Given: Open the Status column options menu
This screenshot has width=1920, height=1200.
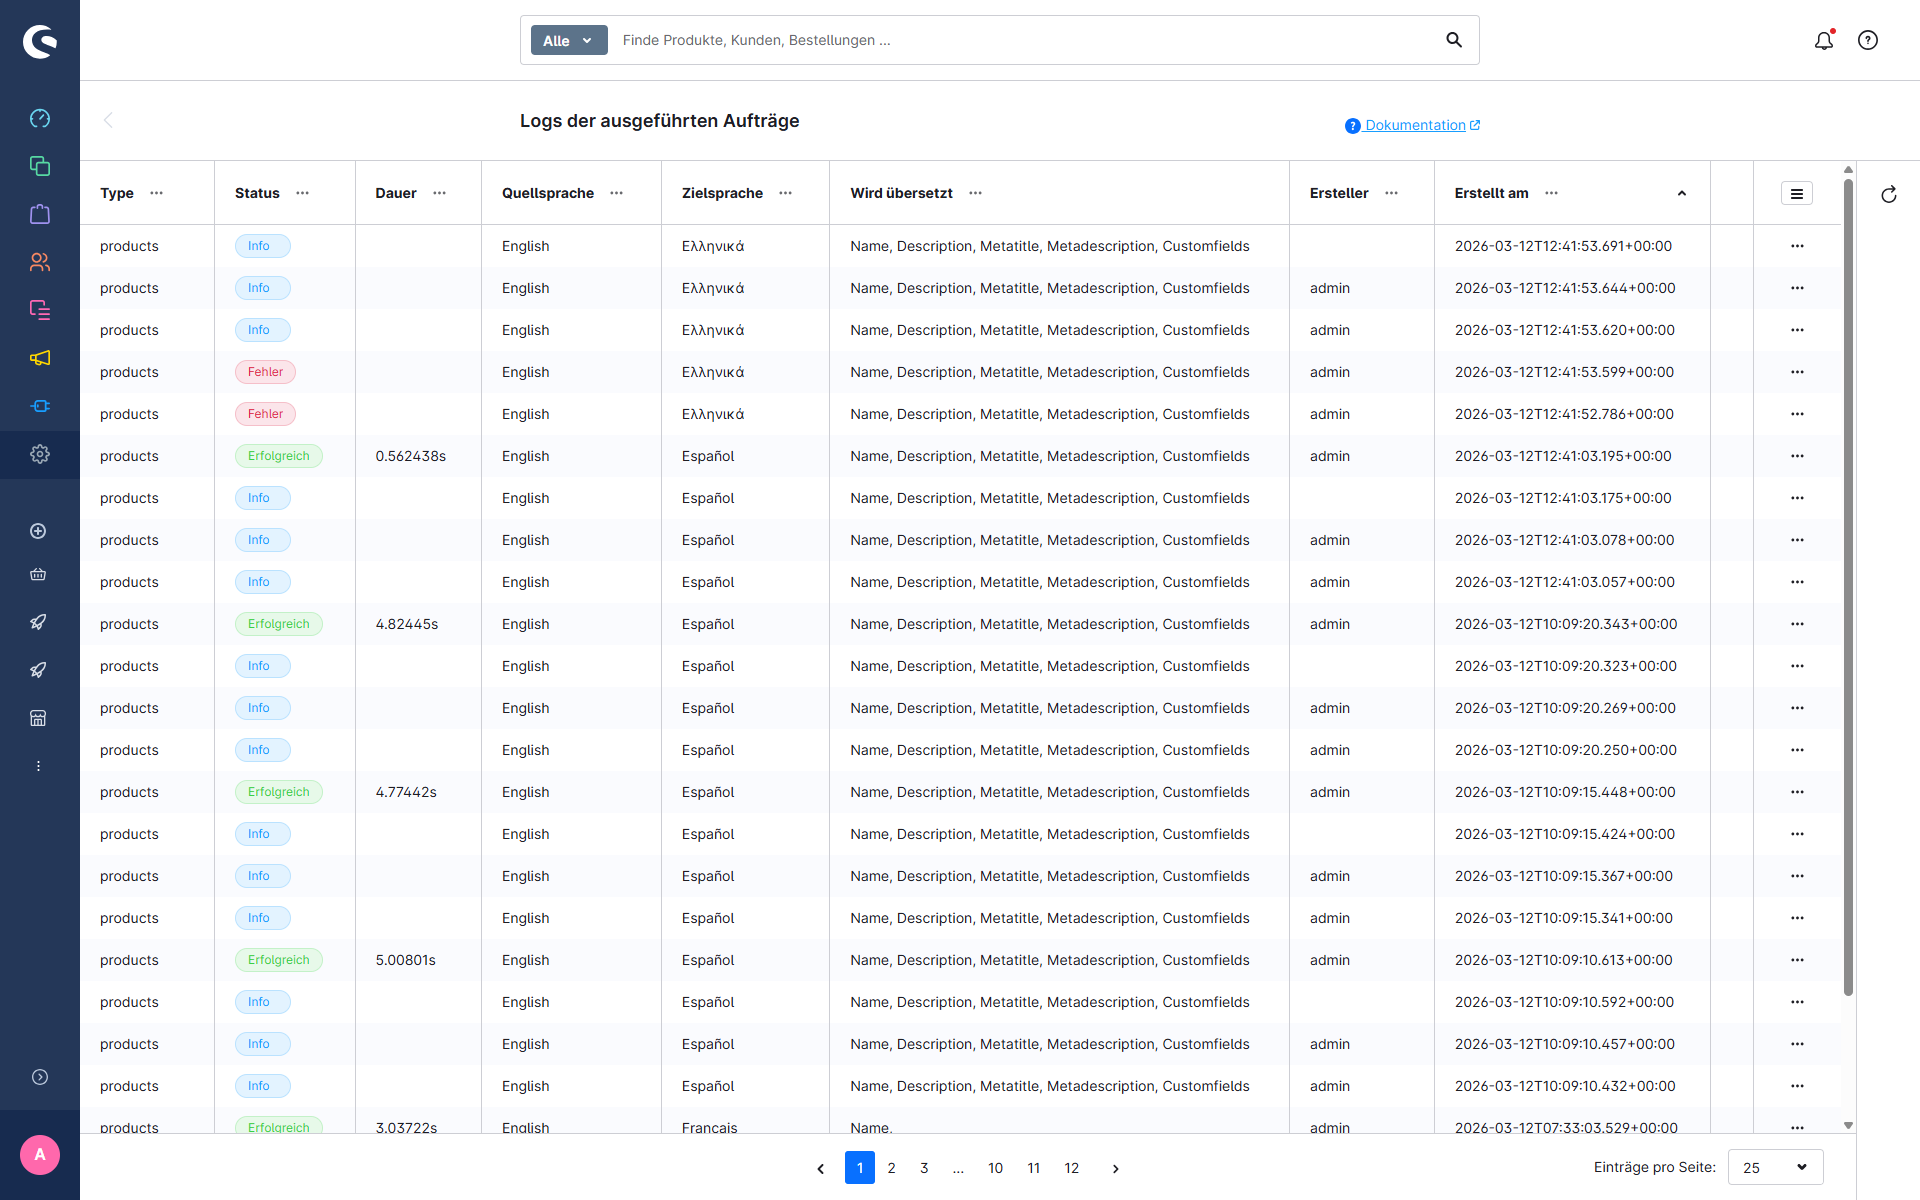Looking at the screenshot, I should click(x=303, y=193).
